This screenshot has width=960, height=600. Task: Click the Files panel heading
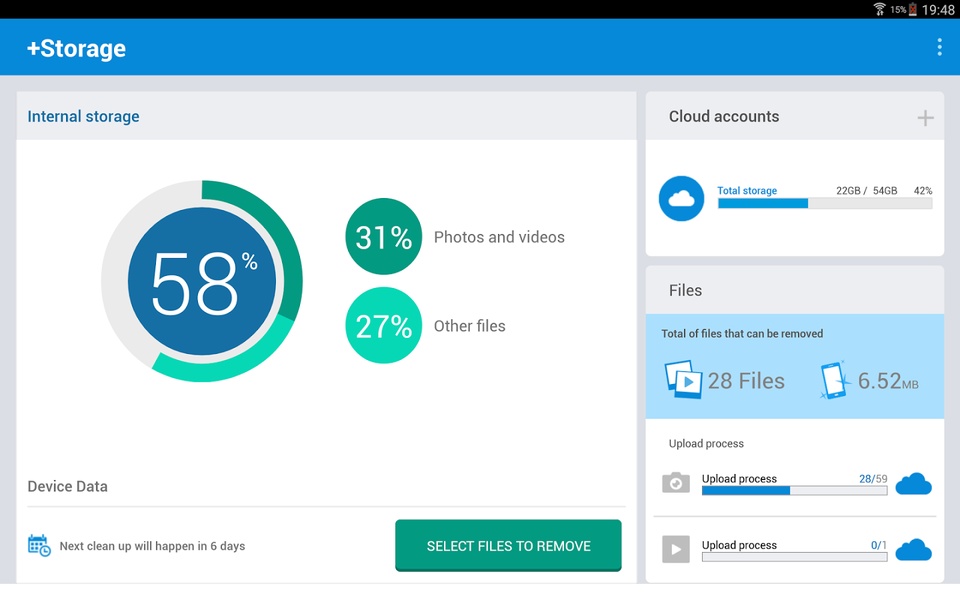(685, 290)
